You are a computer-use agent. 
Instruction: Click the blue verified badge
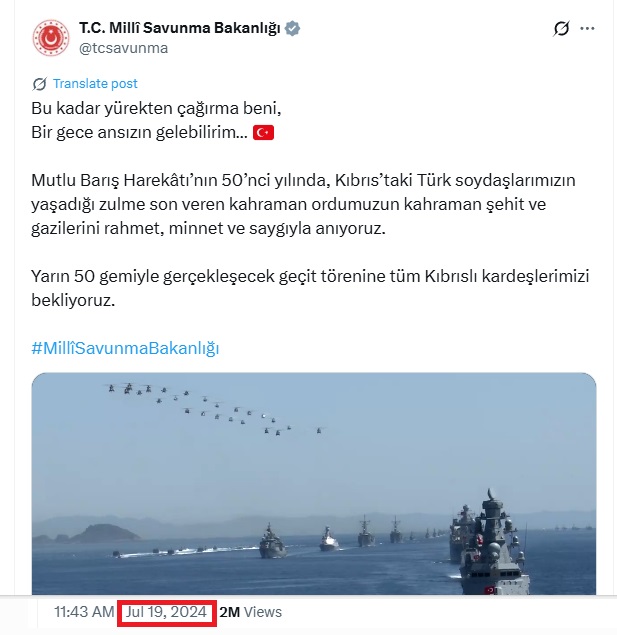[x=292, y=28]
